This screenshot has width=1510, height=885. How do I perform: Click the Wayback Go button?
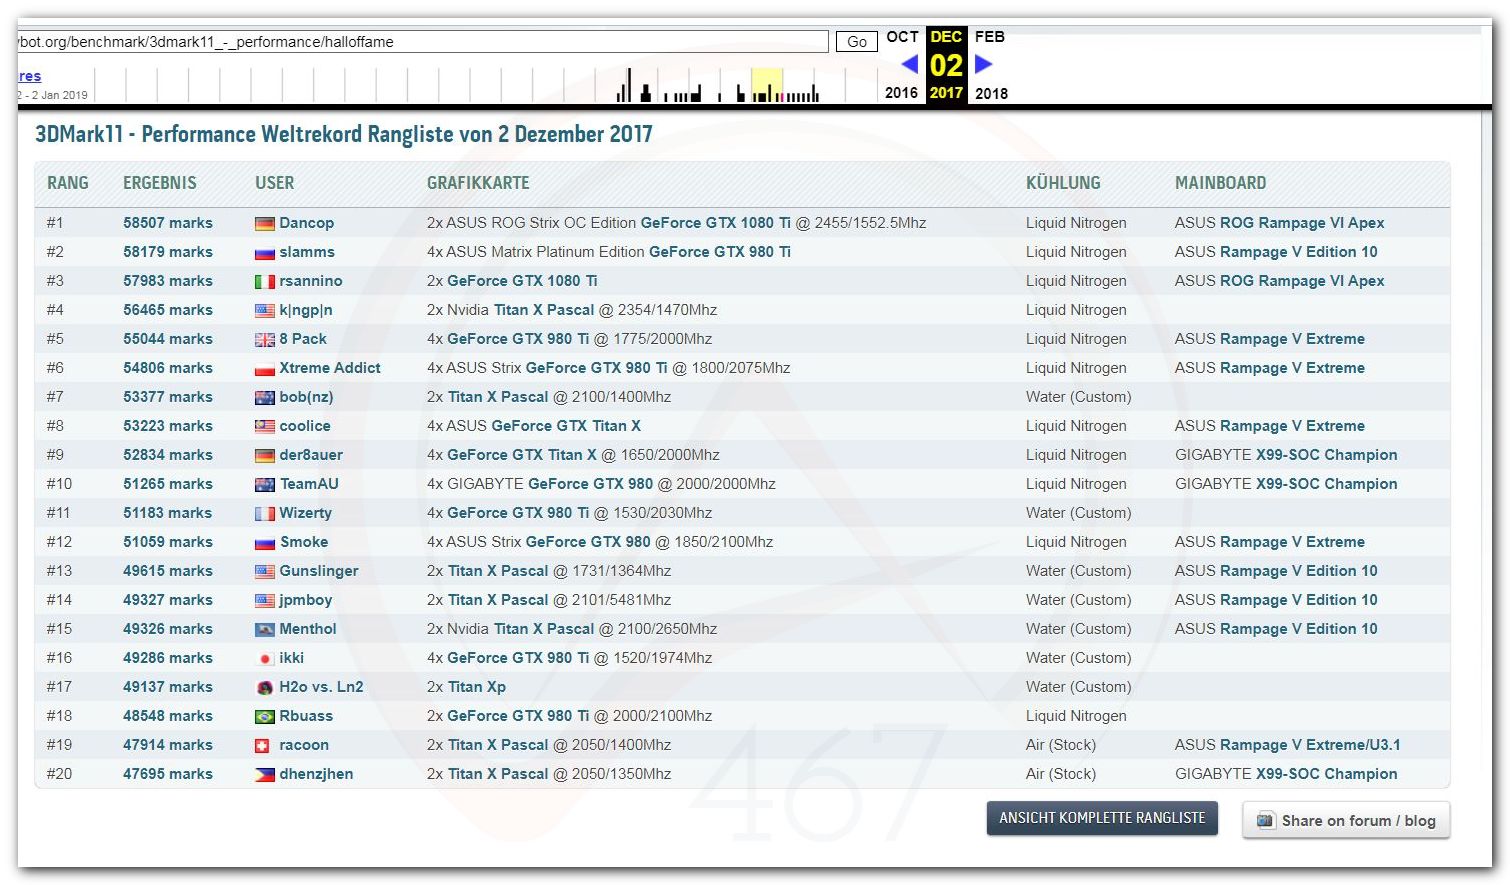coord(857,42)
